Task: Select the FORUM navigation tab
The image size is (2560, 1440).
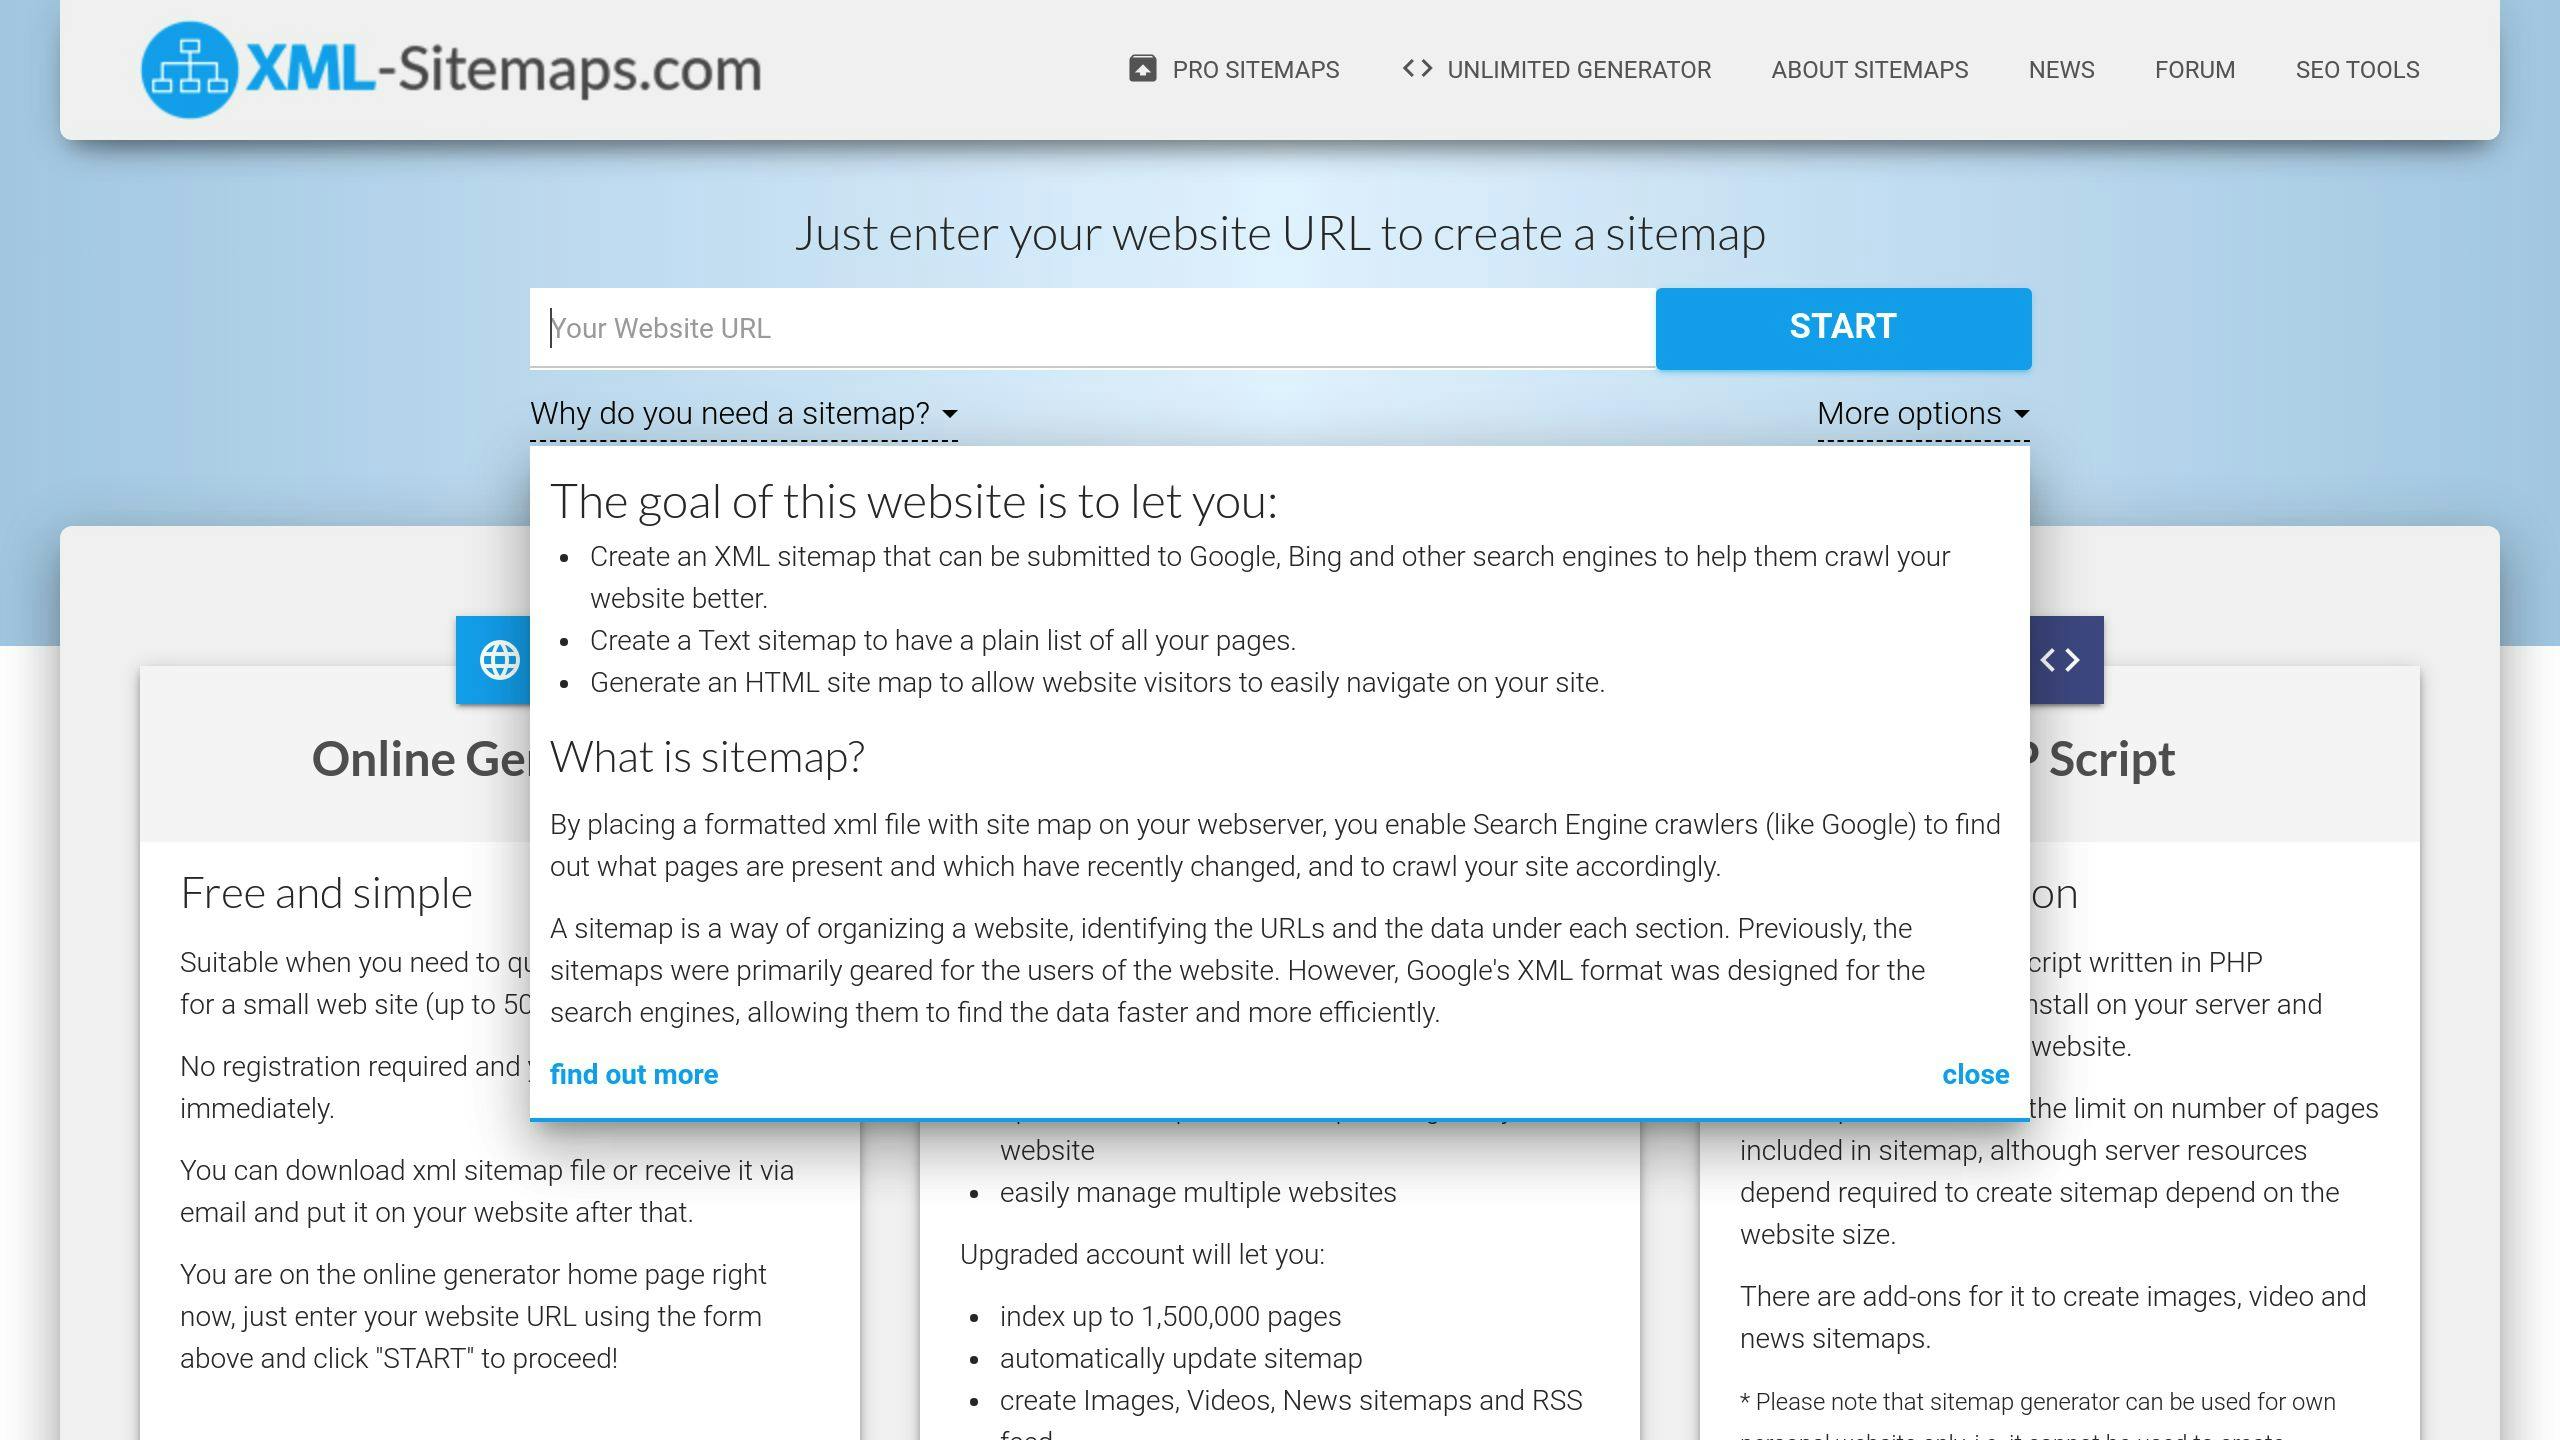Action: coord(2196,70)
